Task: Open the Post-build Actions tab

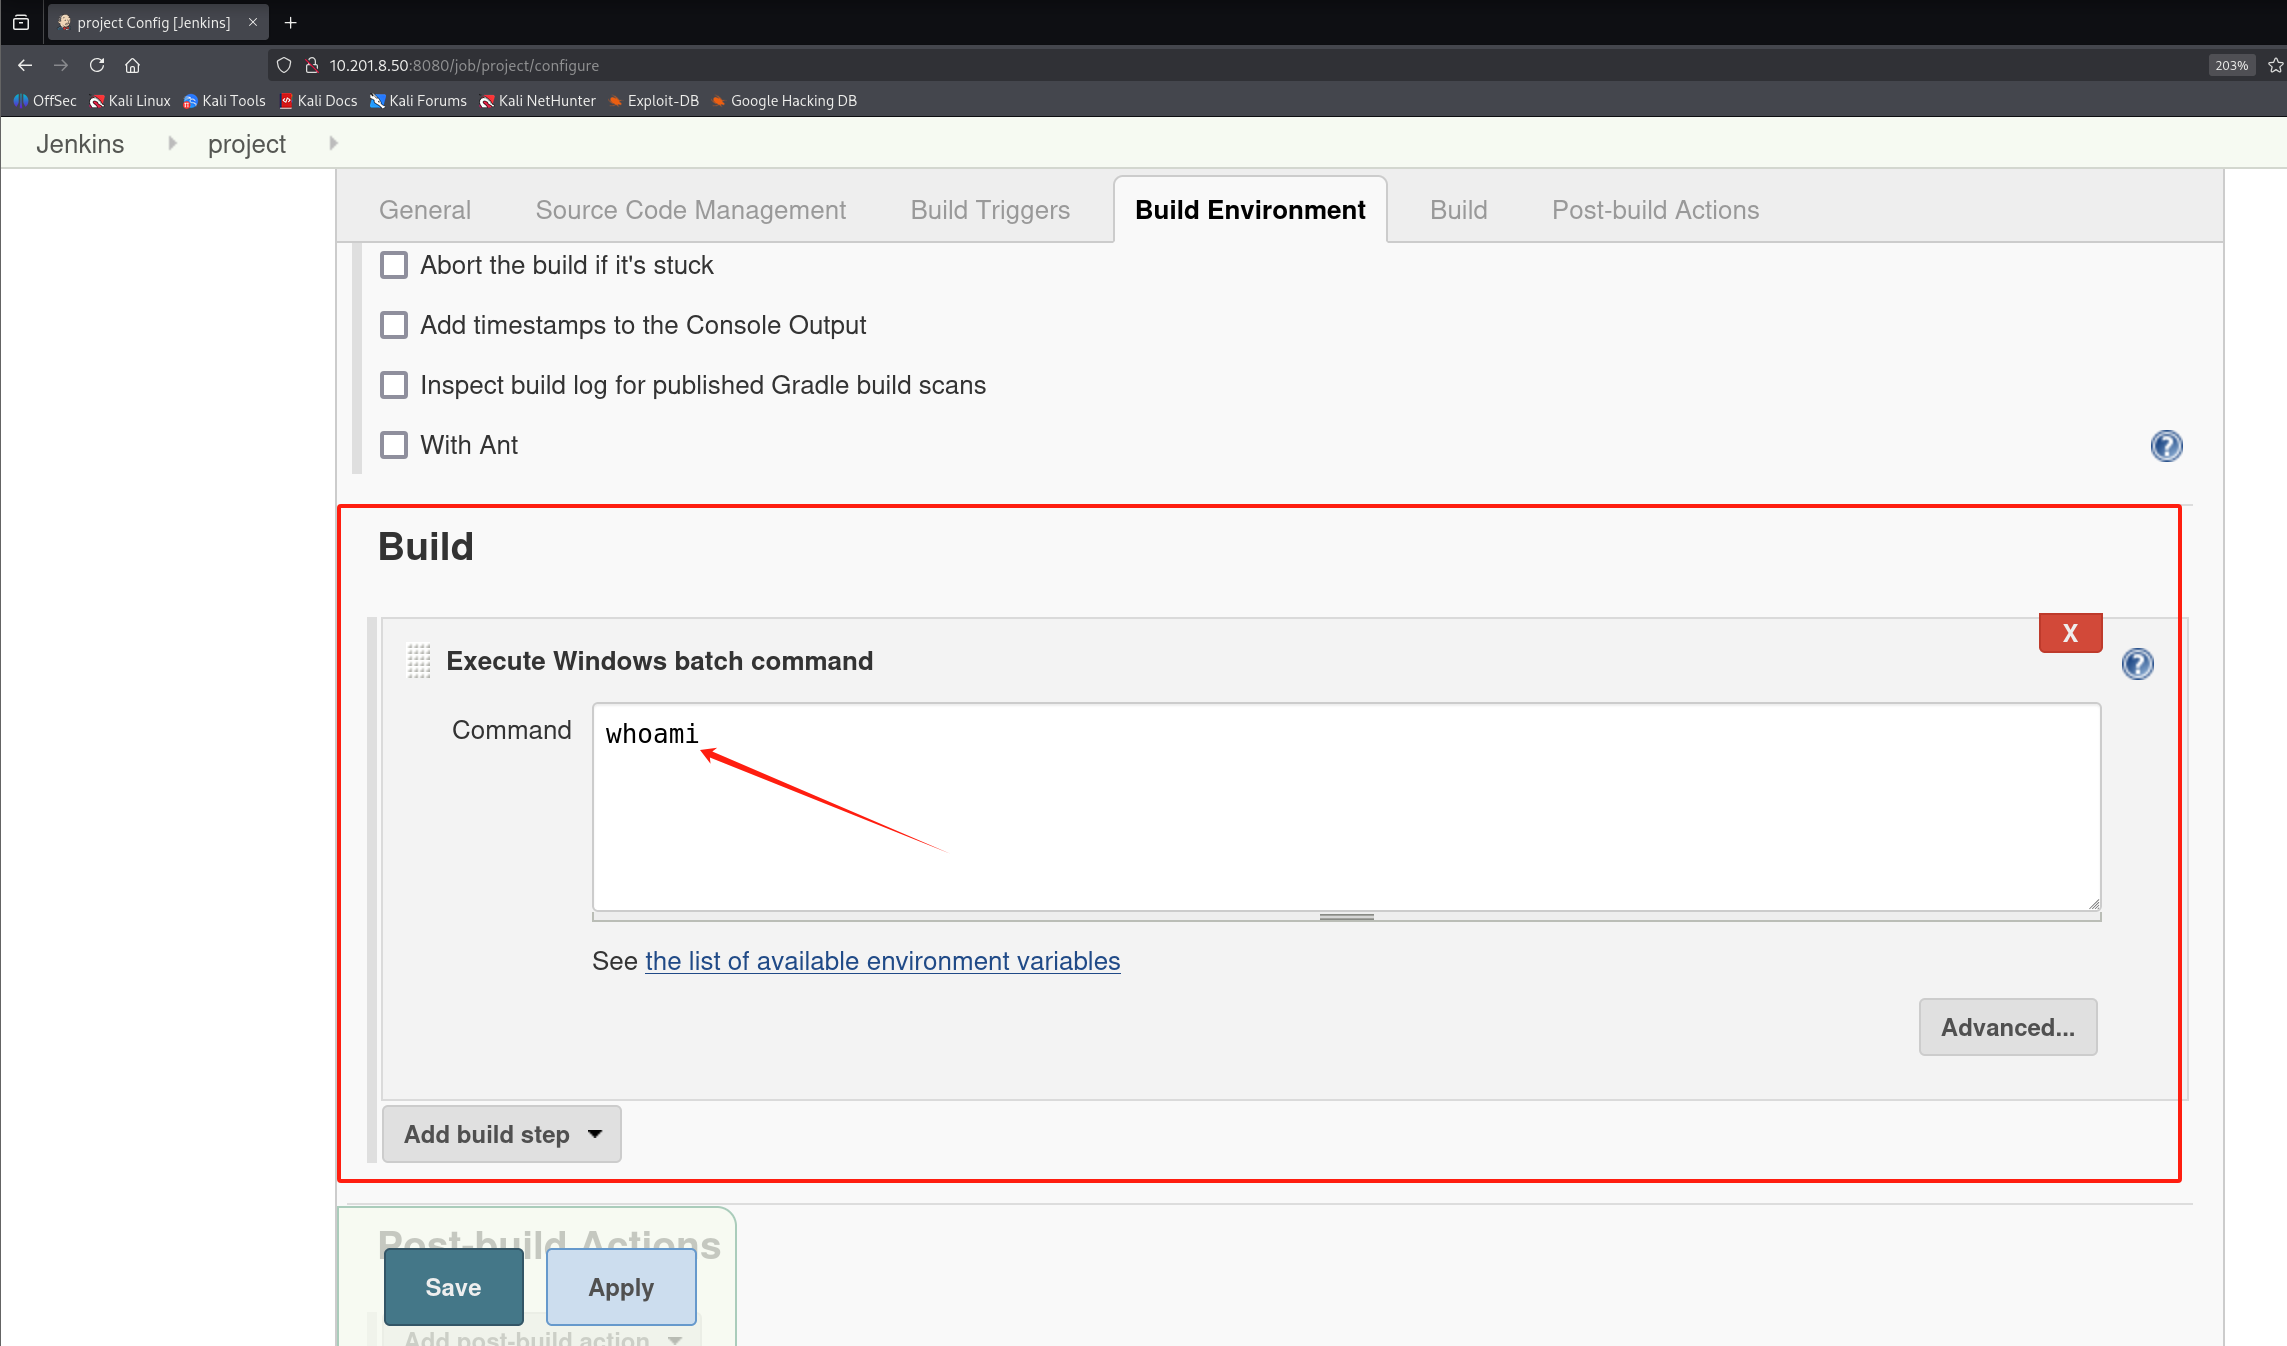Action: (x=1655, y=210)
